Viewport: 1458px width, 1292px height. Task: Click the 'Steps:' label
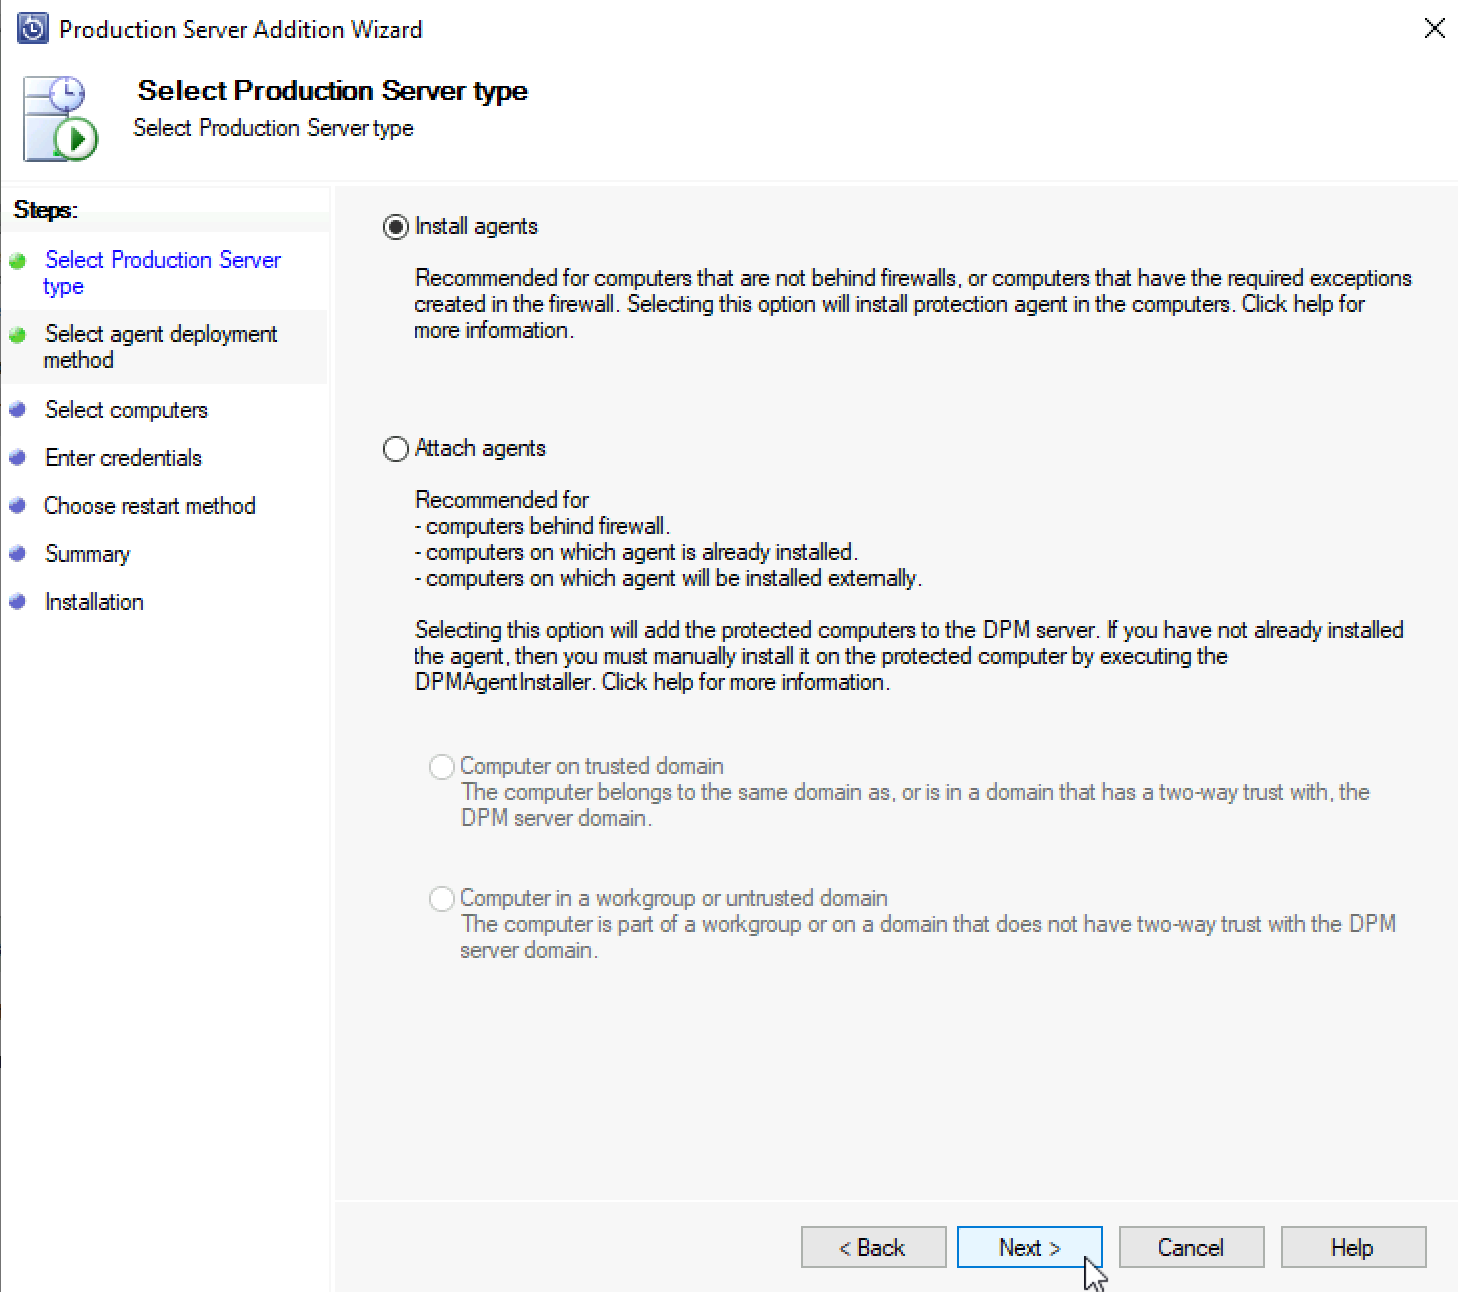coord(45,210)
